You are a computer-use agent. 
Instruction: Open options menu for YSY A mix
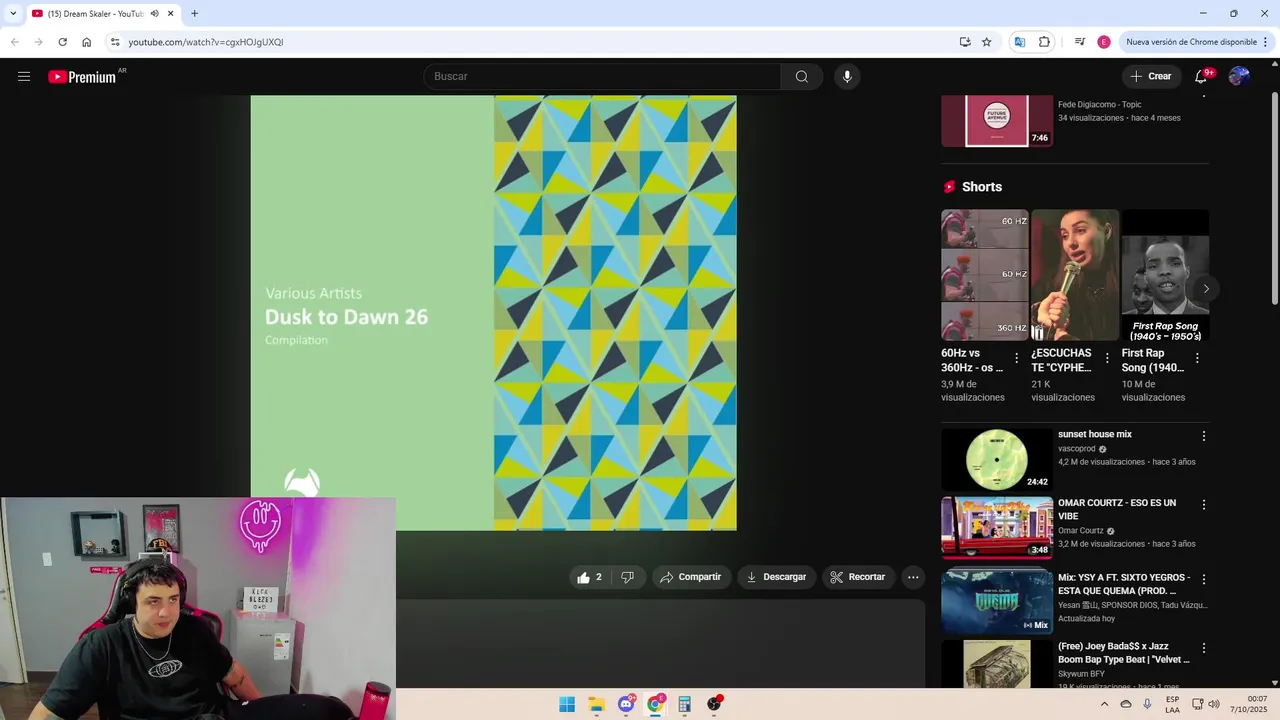click(x=1204, y=579)
